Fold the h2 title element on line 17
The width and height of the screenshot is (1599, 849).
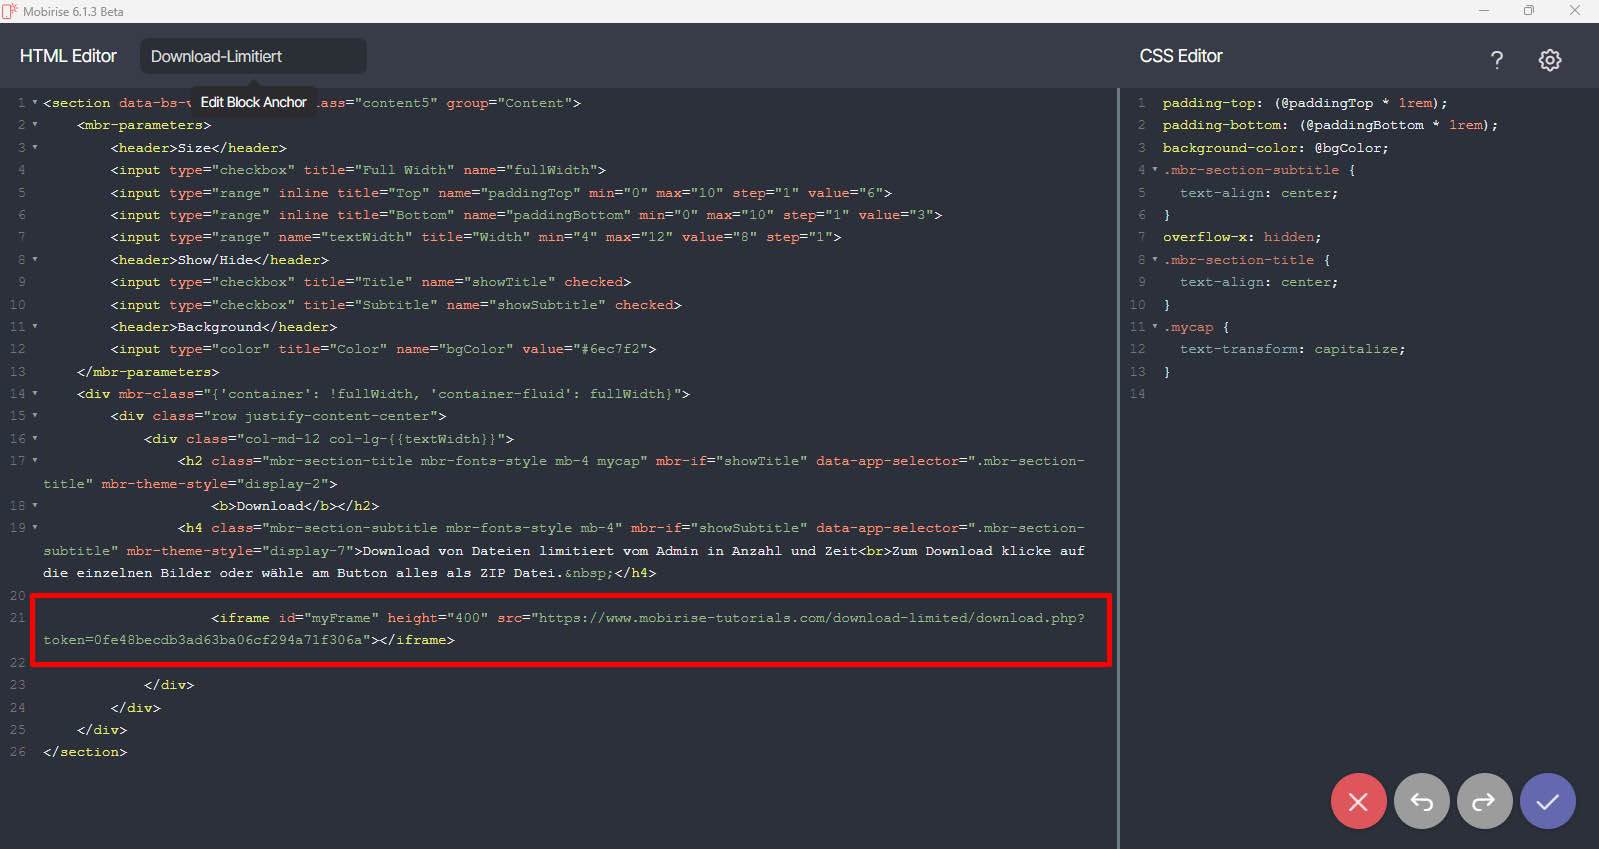pos(35,461)
